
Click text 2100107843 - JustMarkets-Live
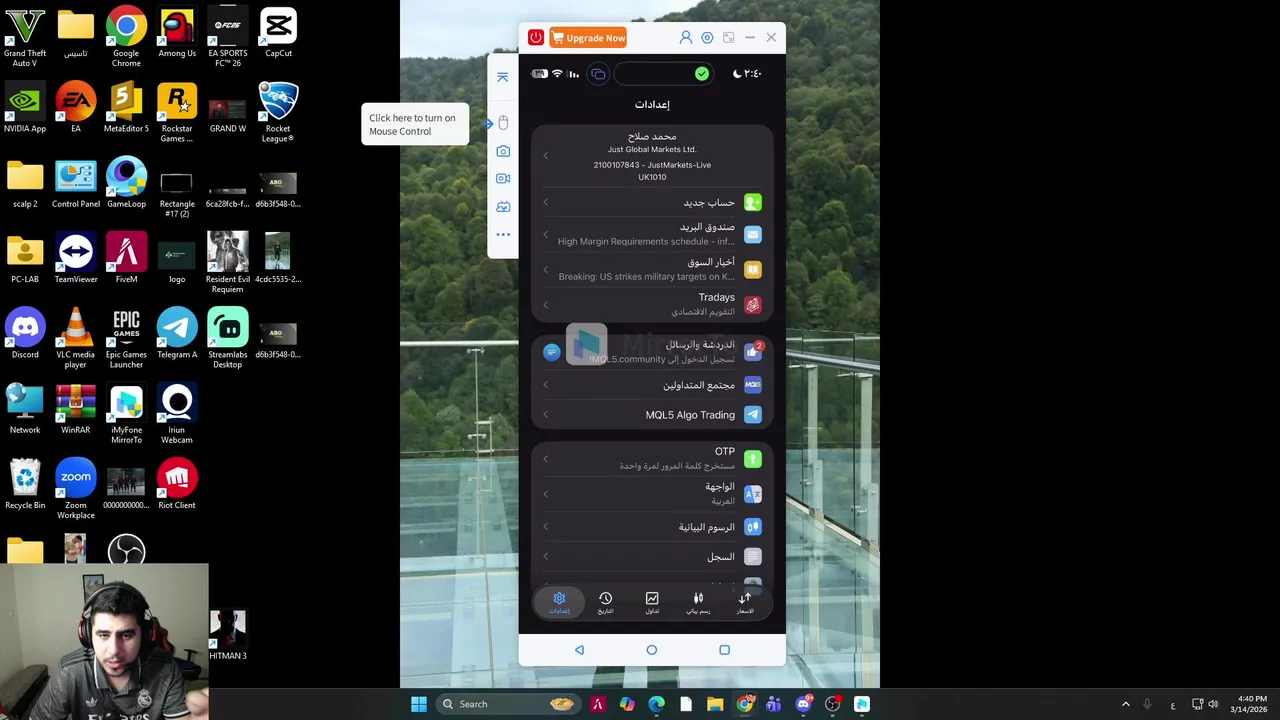[652, 165]
